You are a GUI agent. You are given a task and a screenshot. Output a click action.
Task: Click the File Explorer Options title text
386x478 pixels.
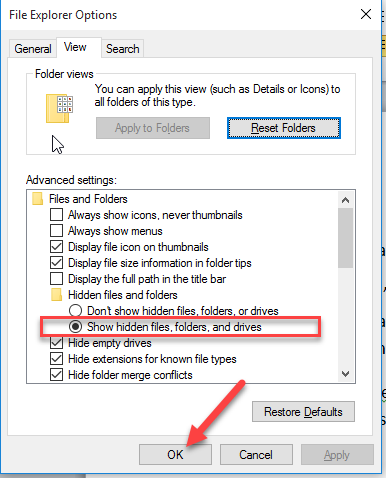pos(63,15)
